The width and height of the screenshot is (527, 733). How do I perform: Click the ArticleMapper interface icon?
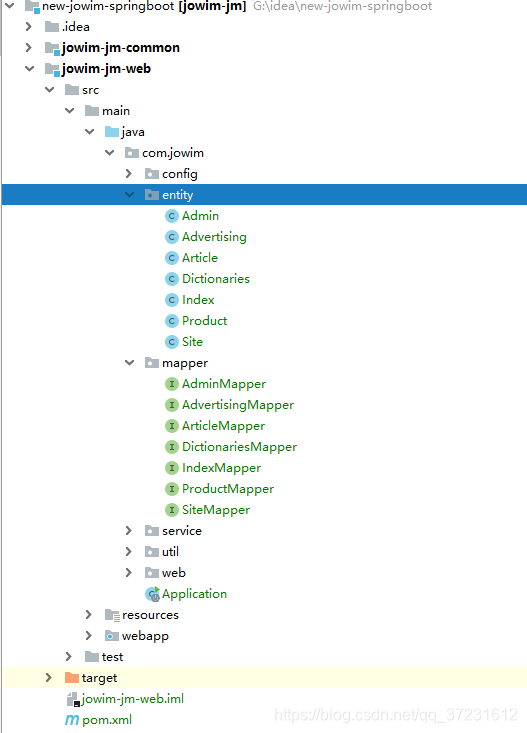point(172,426)
